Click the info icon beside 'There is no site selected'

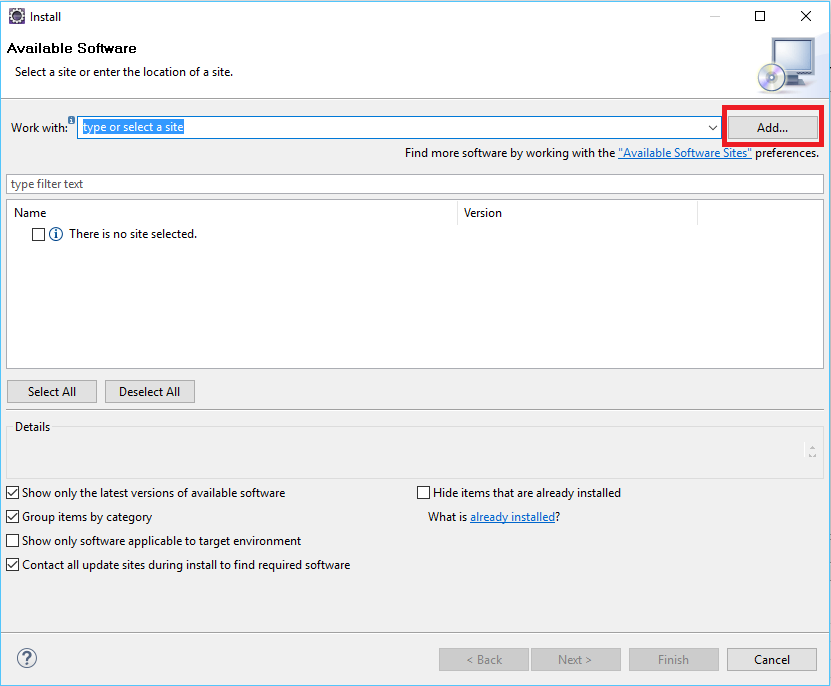point(56,234)
